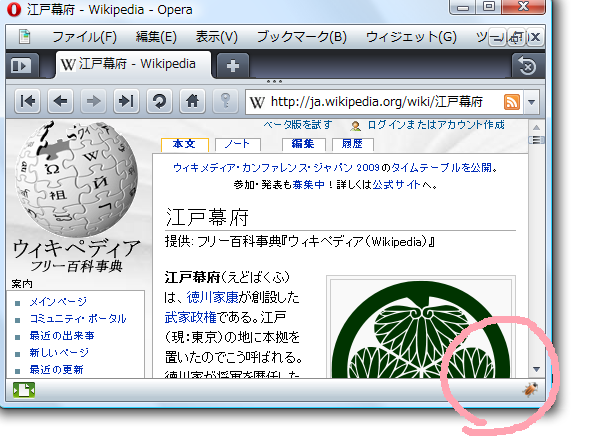
Task: Switch to the 本文 article tab
Action: pyautogui.click(x=185, y=144)
